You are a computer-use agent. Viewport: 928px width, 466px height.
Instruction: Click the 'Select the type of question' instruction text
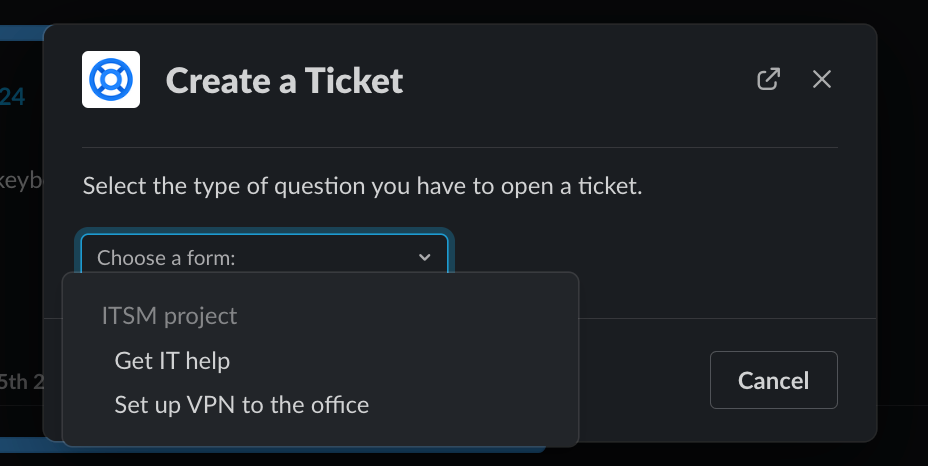pos(361,186)
